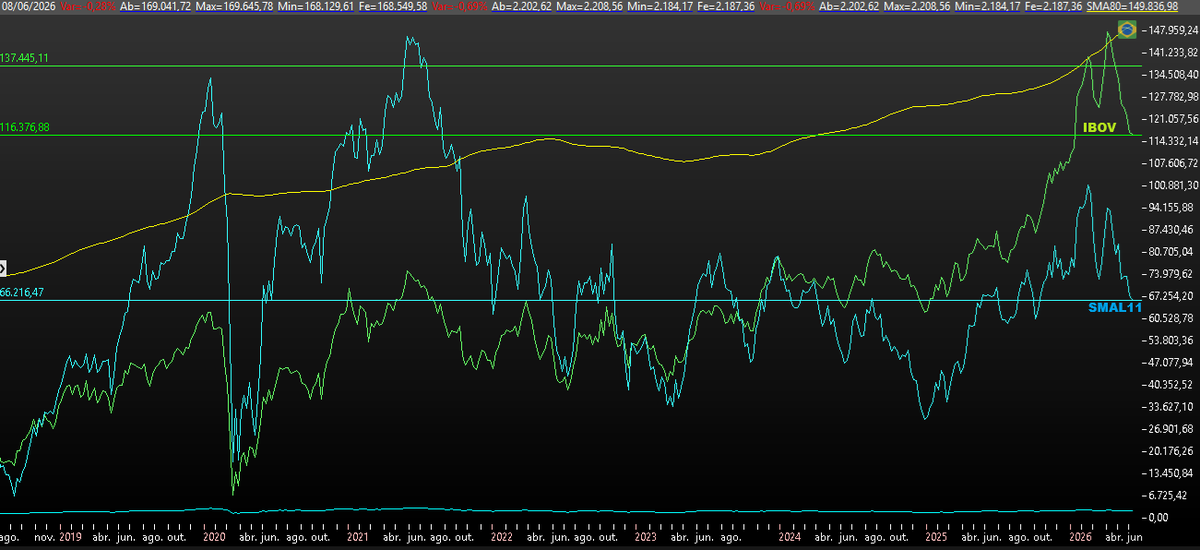Click the 2019 year label on time axis
Viewport: 1200px width, 550px height.
(71, 536)
